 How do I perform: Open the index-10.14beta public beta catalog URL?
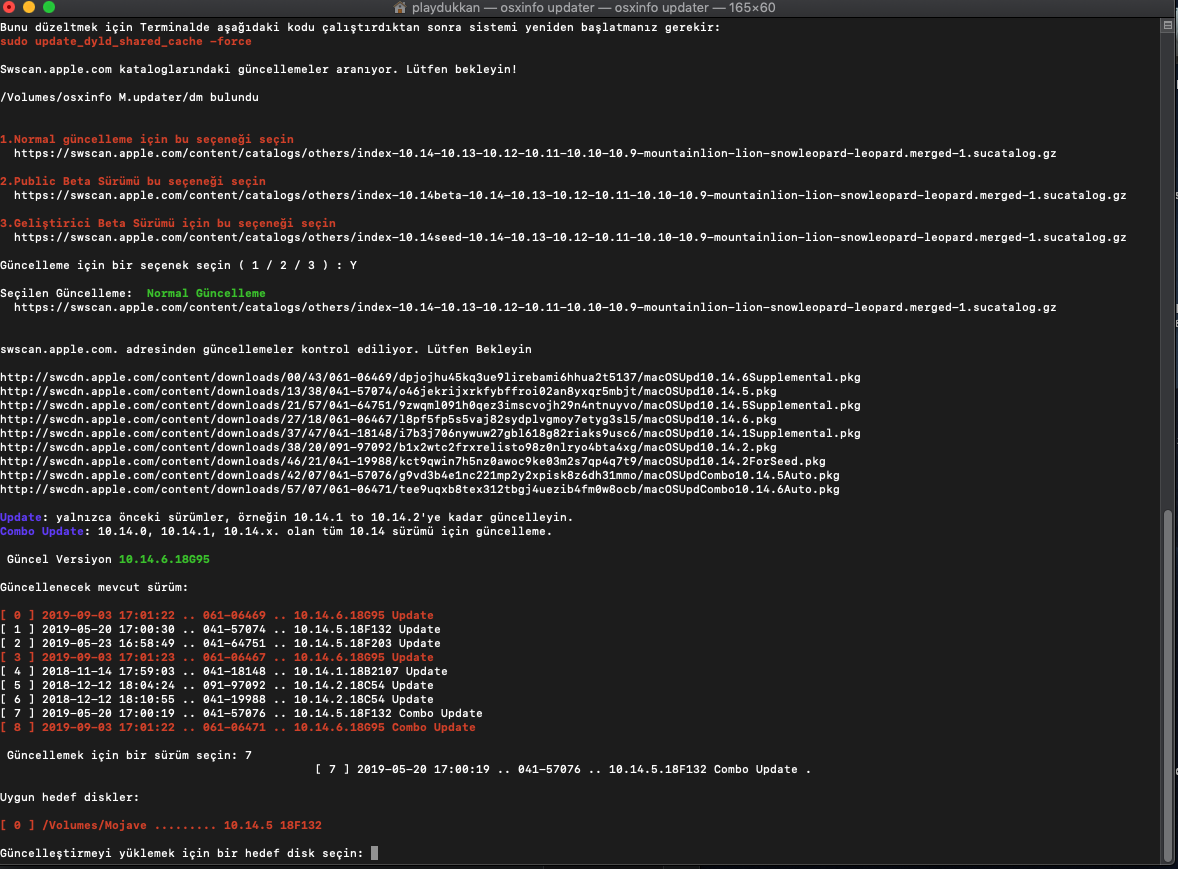point(569,196)
